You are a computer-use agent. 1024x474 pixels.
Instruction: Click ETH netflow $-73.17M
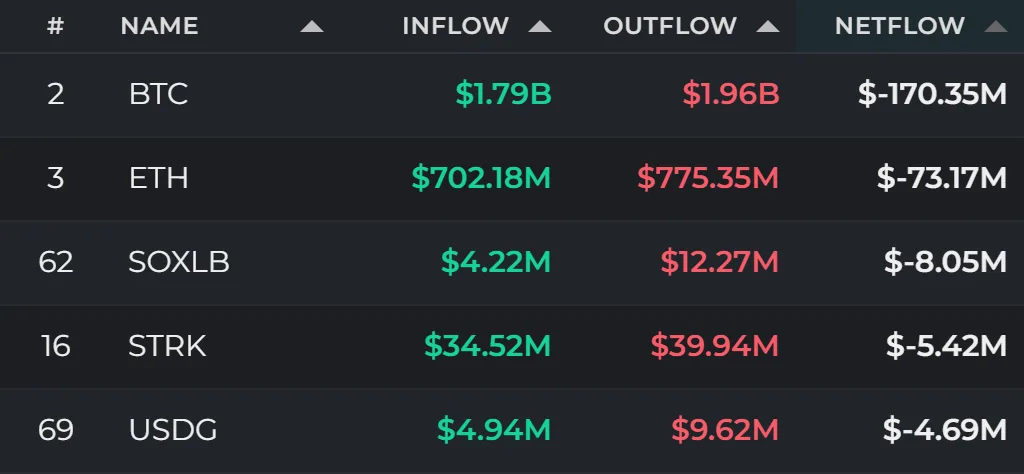pos(942,178)
